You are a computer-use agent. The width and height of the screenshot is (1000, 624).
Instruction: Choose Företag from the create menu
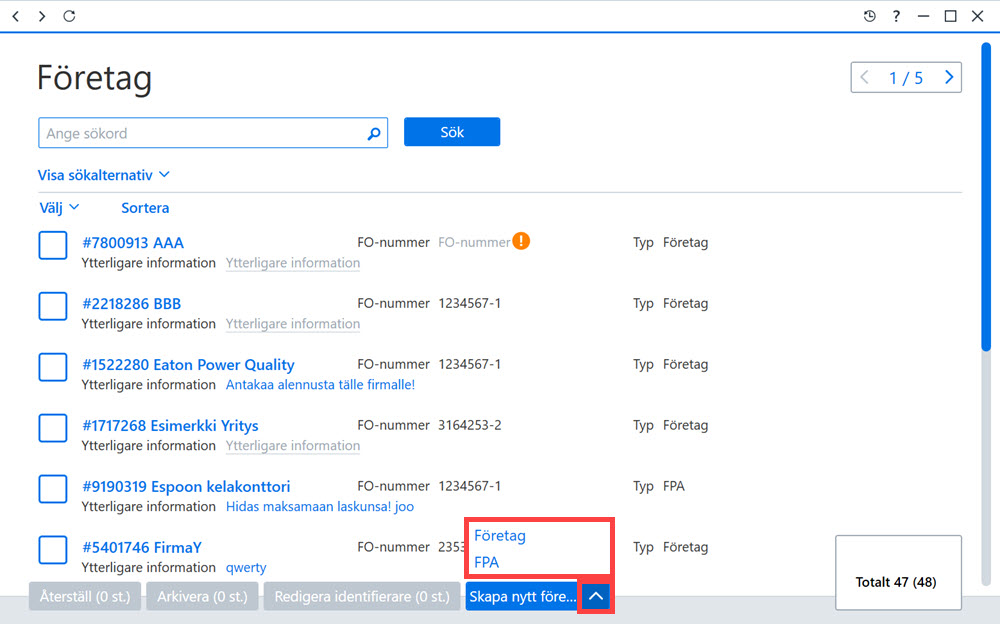click(x=500, y=536)
